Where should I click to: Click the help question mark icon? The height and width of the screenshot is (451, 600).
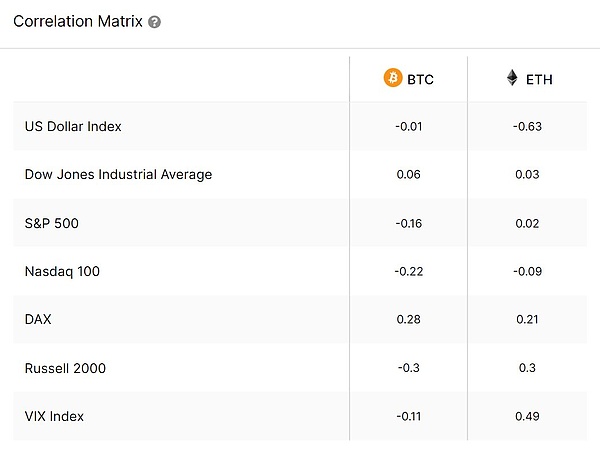[154, 22]
